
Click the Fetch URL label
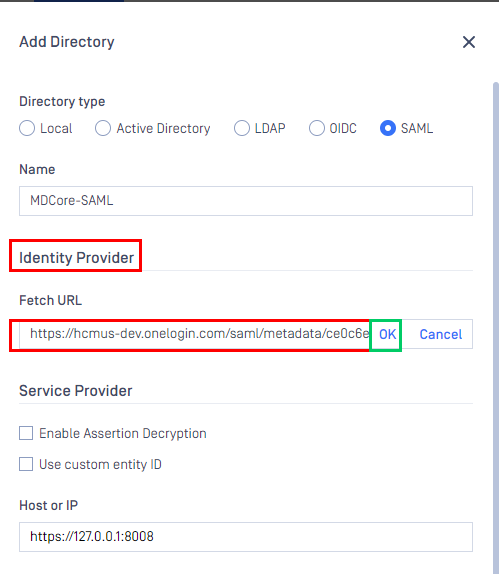[x=51, y=300]
